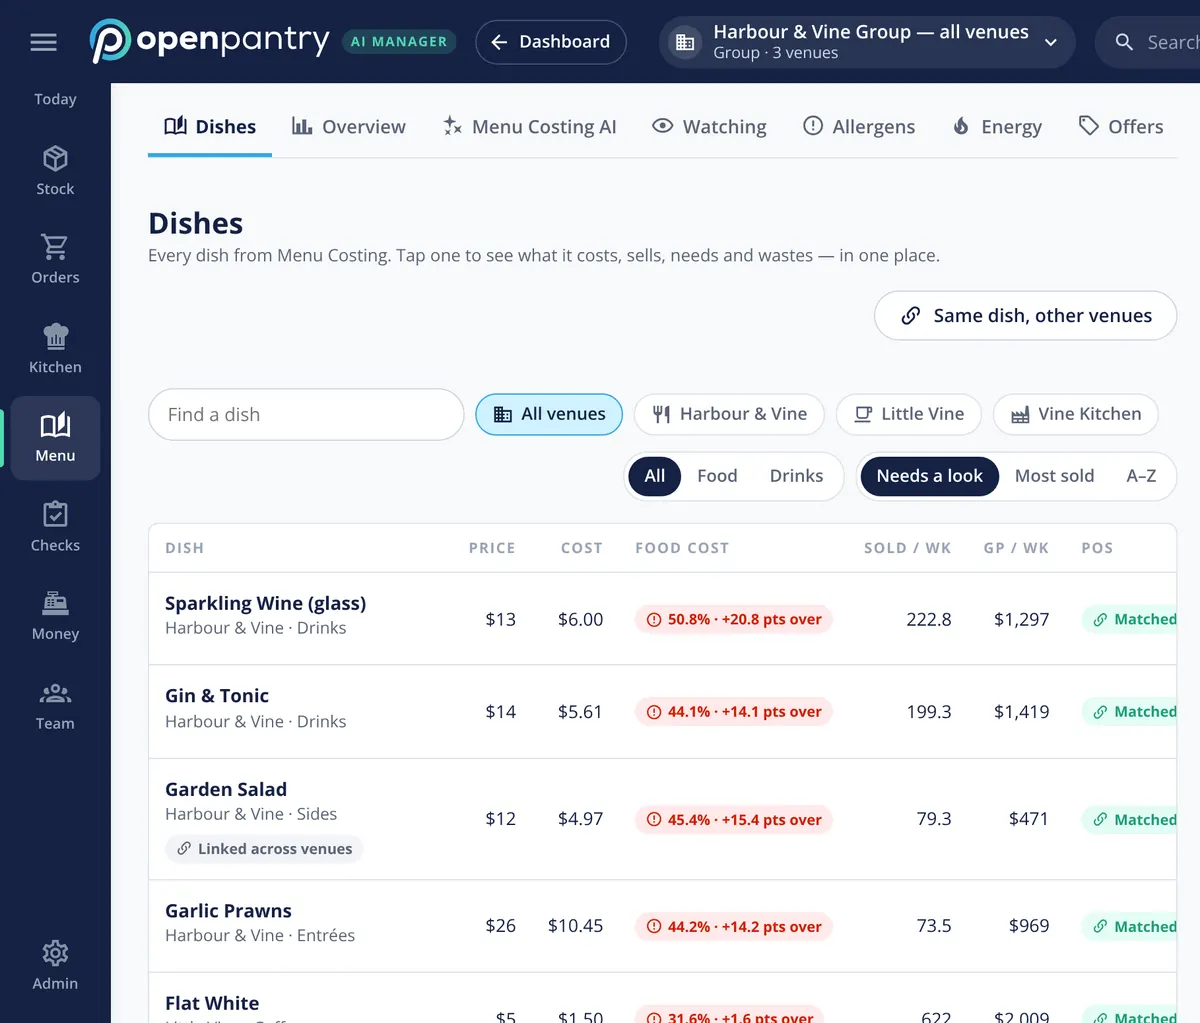
Task: Sort dishes A–Z
Action: coord(1141,476)
